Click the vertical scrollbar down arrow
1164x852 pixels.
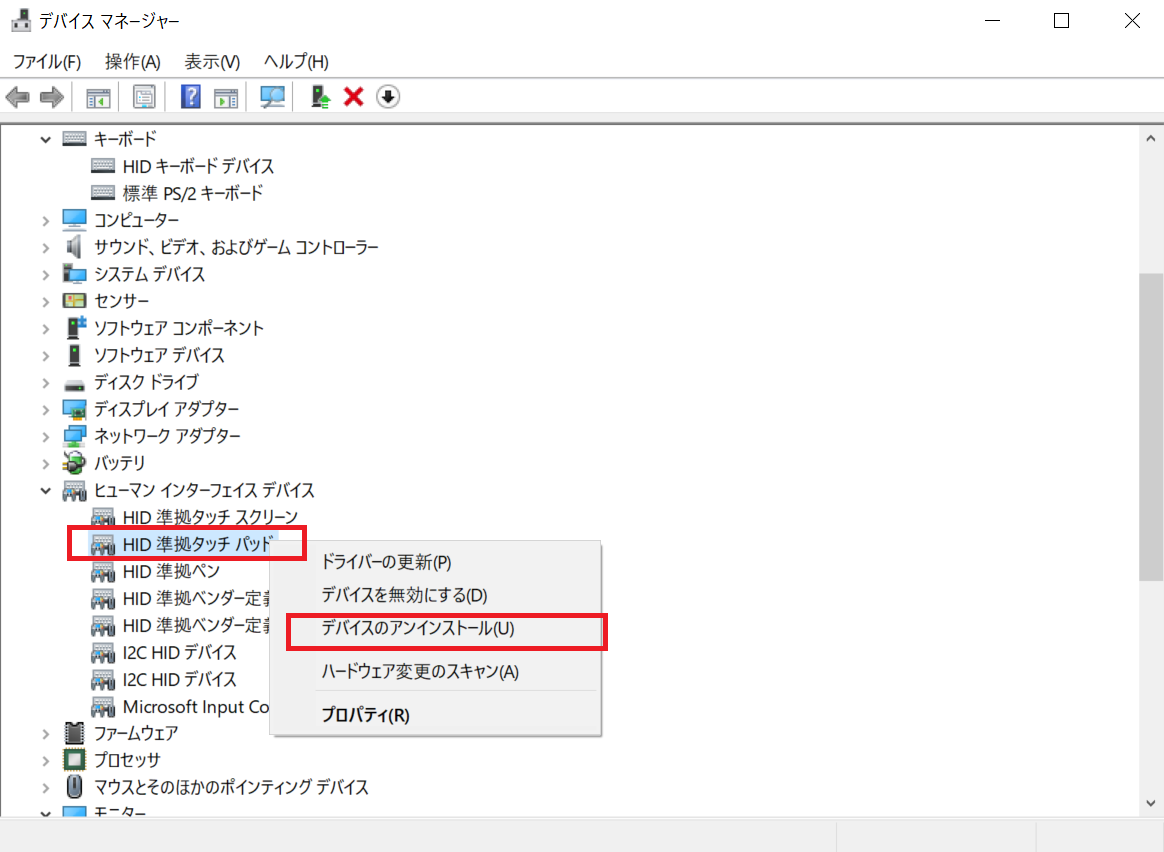coord(1150,801)
